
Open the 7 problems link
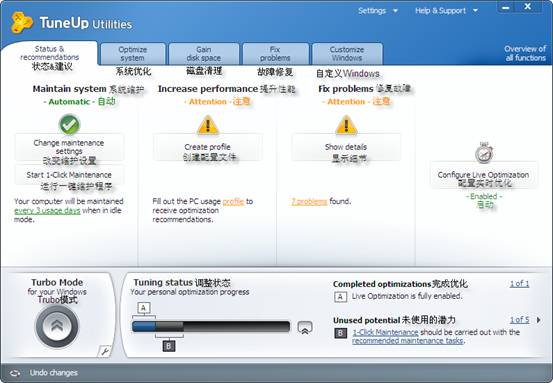click(x=309, y=201)
